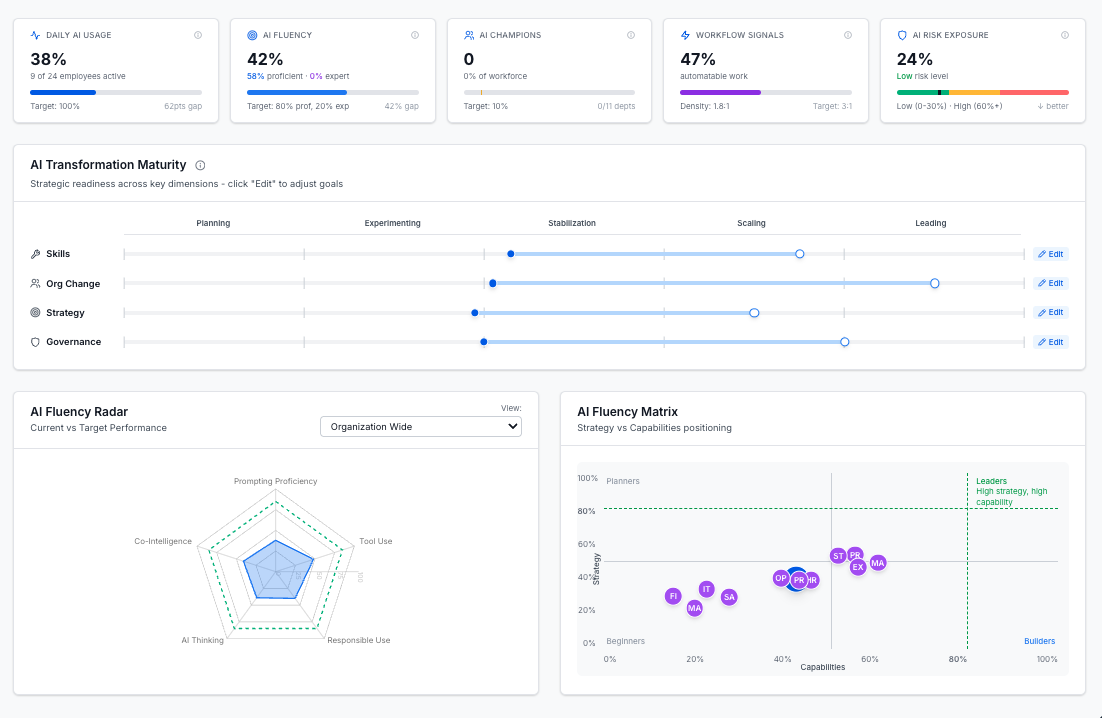Click the Skills target slider handle

point(800,254)
